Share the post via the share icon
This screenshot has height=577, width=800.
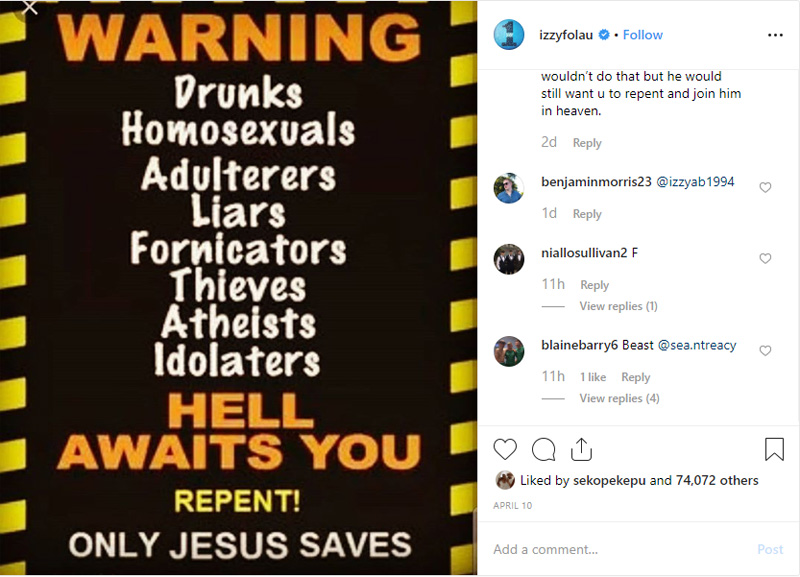(581, 449)
